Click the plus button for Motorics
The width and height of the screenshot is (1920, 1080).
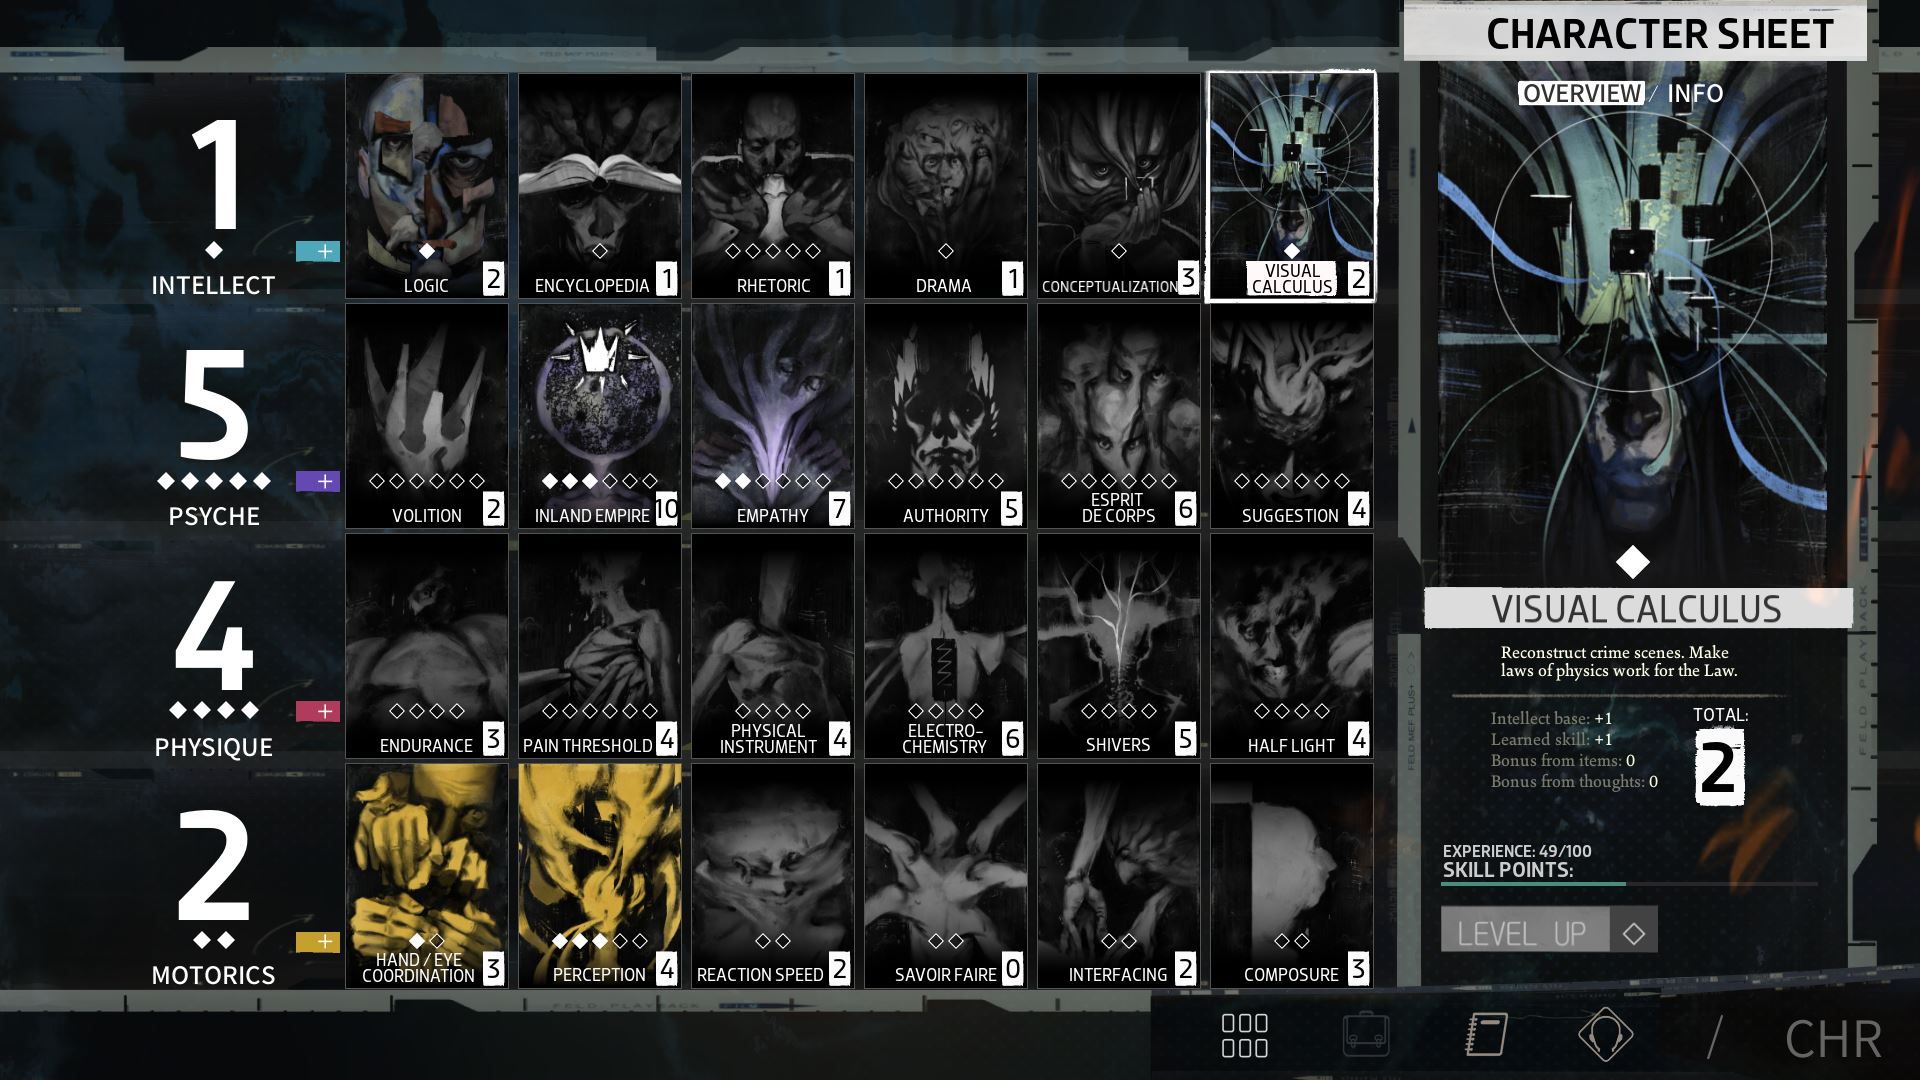[322, 940]
